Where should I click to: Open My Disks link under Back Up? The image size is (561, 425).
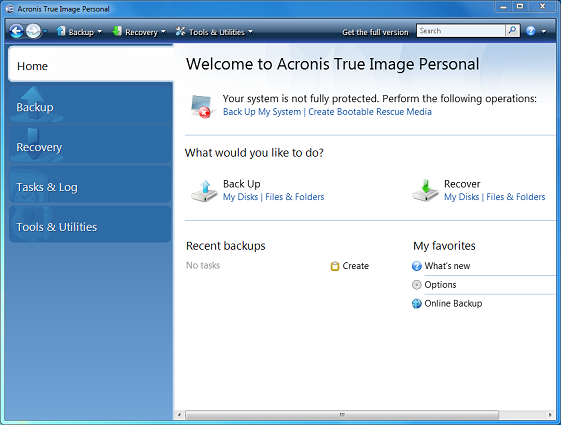[x=240, y=197]
